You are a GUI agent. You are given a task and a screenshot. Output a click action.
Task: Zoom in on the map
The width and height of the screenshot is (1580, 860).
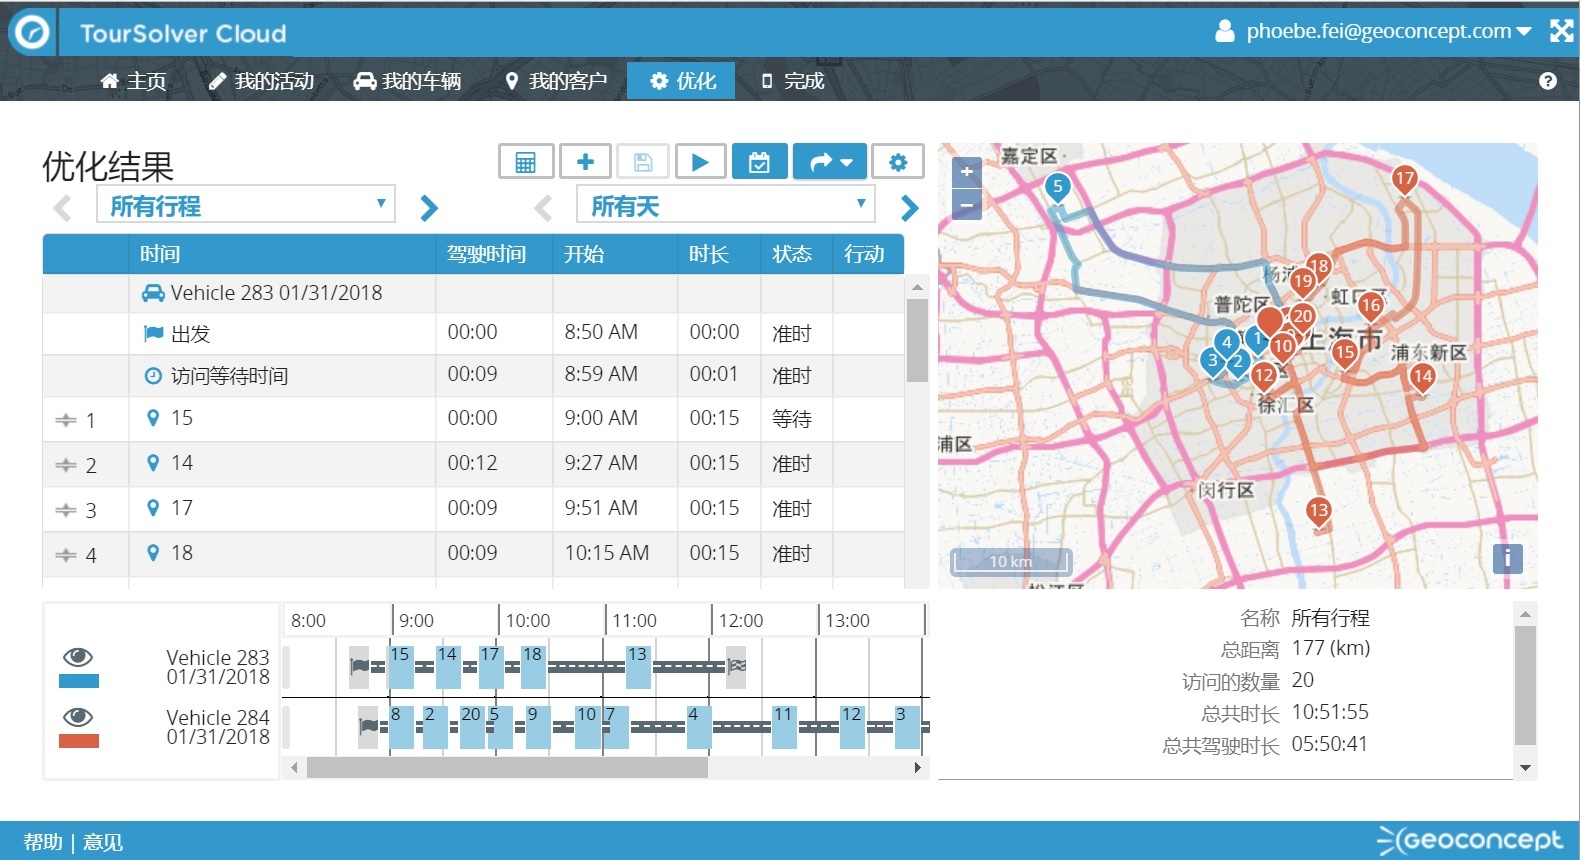point(966,172)
